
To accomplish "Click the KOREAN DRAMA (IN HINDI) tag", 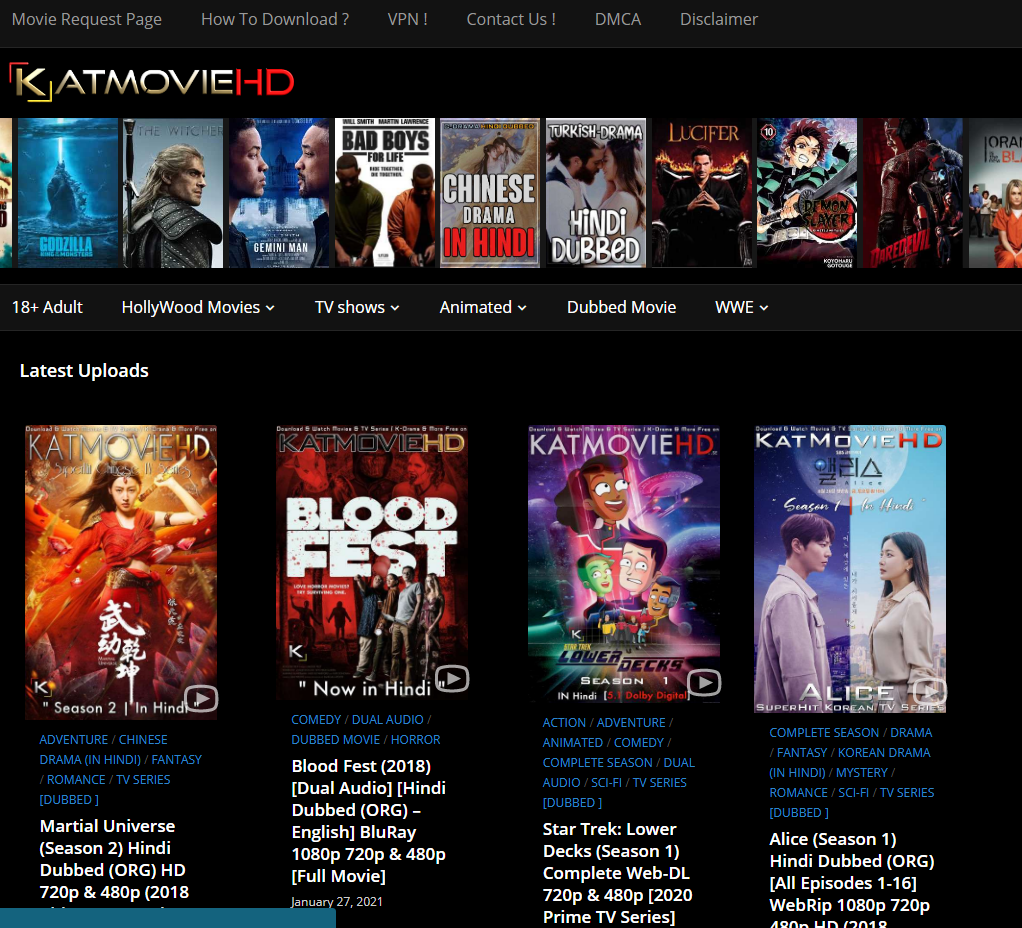I will click(851, 762).
